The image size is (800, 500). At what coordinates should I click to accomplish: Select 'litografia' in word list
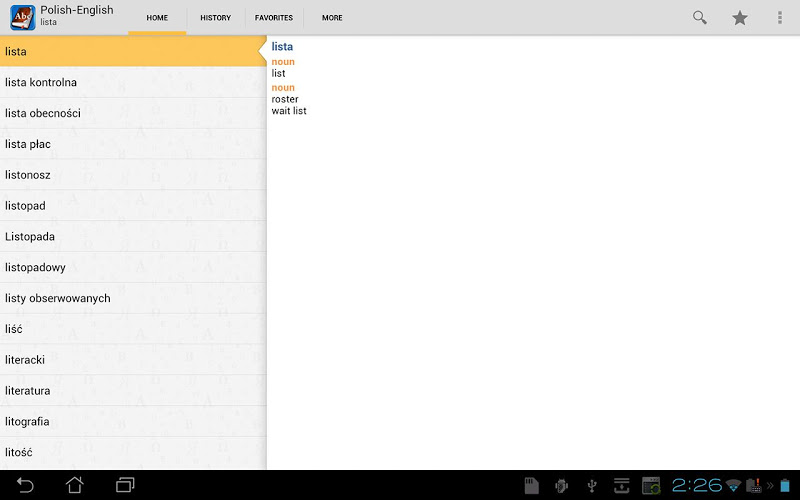(x=133, y=421)
